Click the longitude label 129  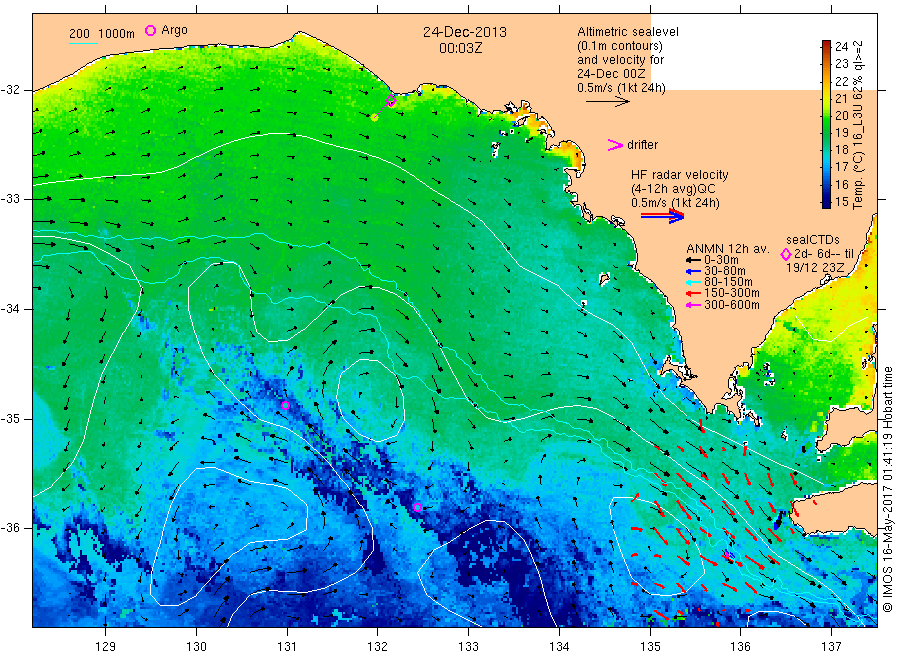point(106,647)
